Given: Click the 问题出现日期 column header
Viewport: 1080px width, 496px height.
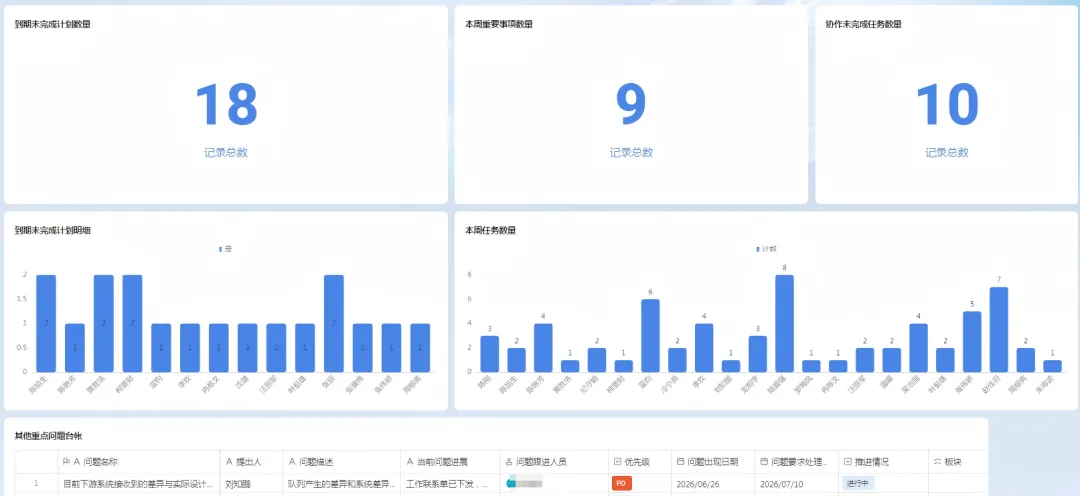Looking at the screenshot, I should point(713,462).
